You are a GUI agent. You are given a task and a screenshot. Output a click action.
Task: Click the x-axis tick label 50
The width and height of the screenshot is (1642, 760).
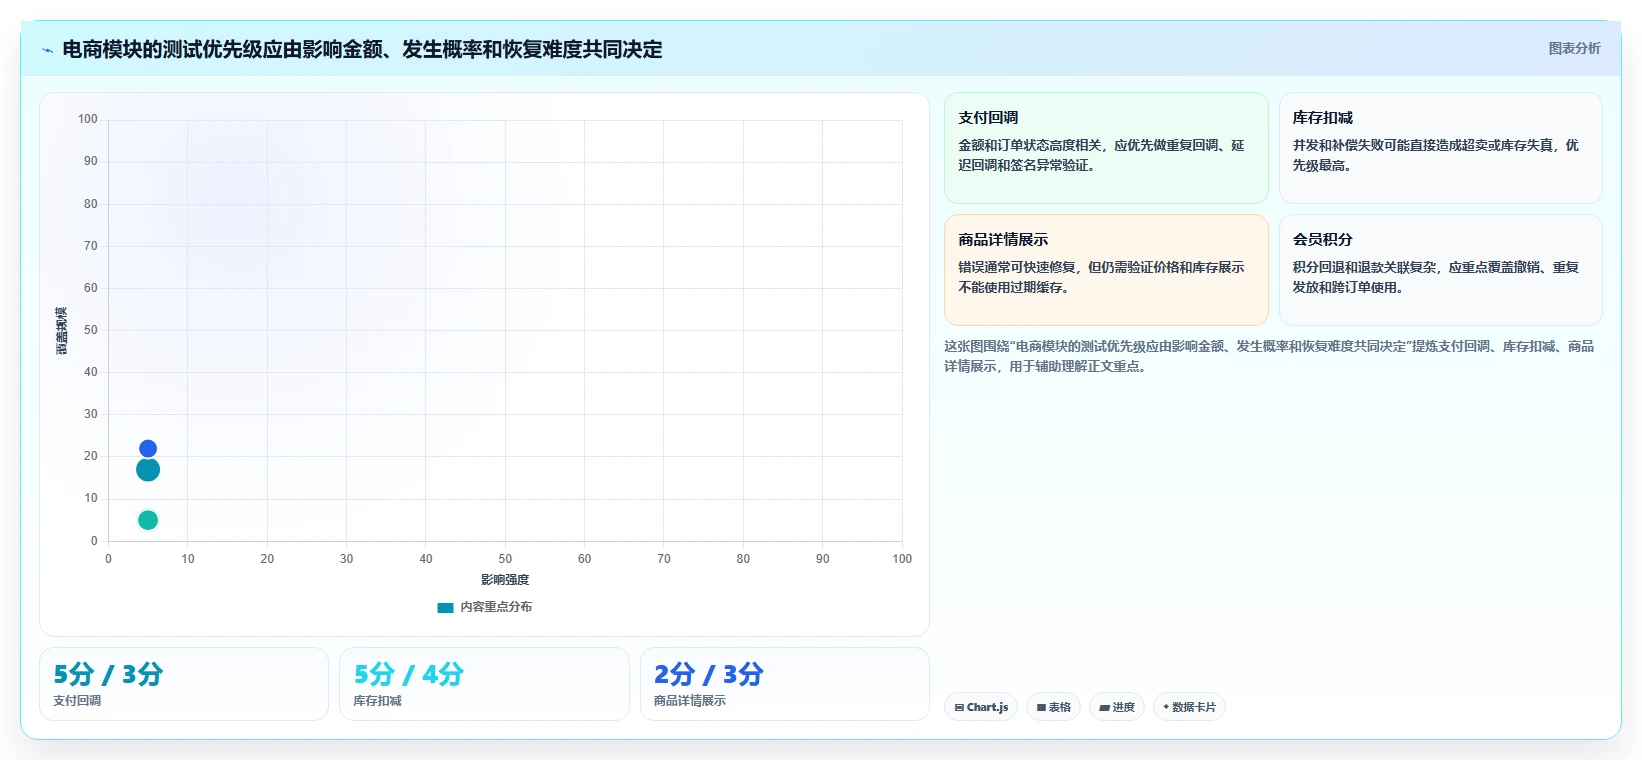[505, 559]
